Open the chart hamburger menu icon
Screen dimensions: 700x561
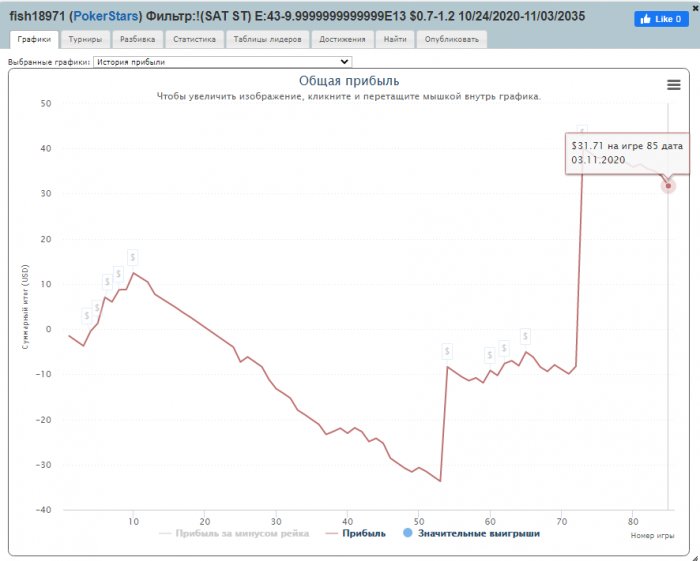tap(674, 85)
